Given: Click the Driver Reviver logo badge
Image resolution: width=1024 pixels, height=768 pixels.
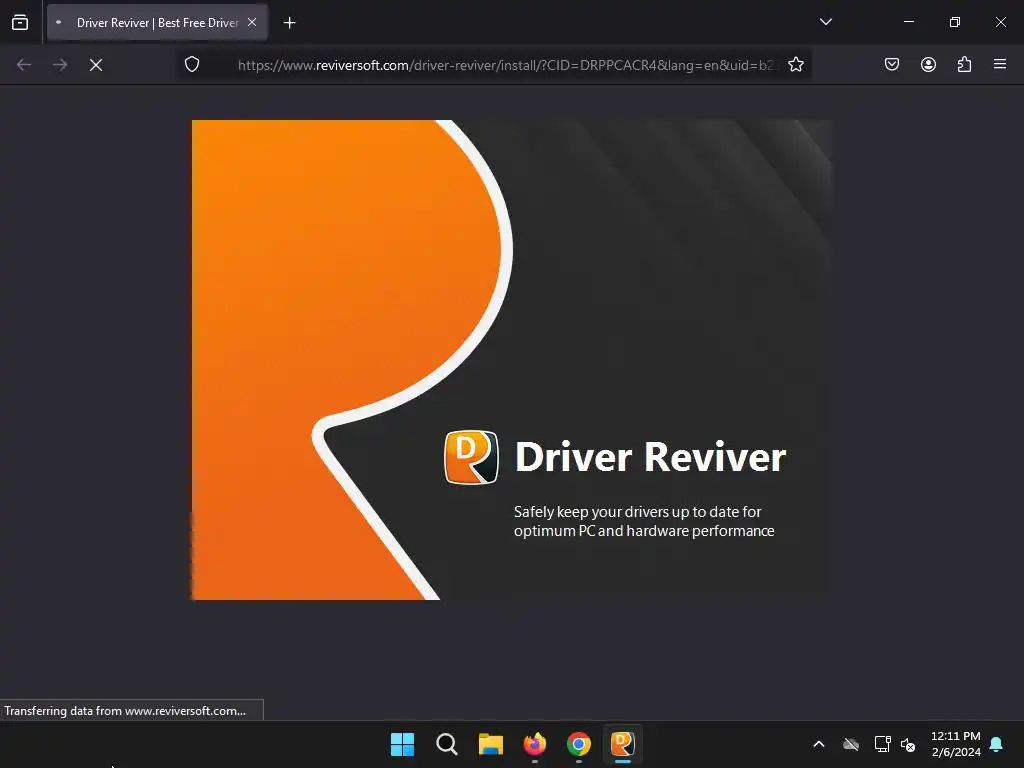Looking at the screenshot, I should click(472, 457).
